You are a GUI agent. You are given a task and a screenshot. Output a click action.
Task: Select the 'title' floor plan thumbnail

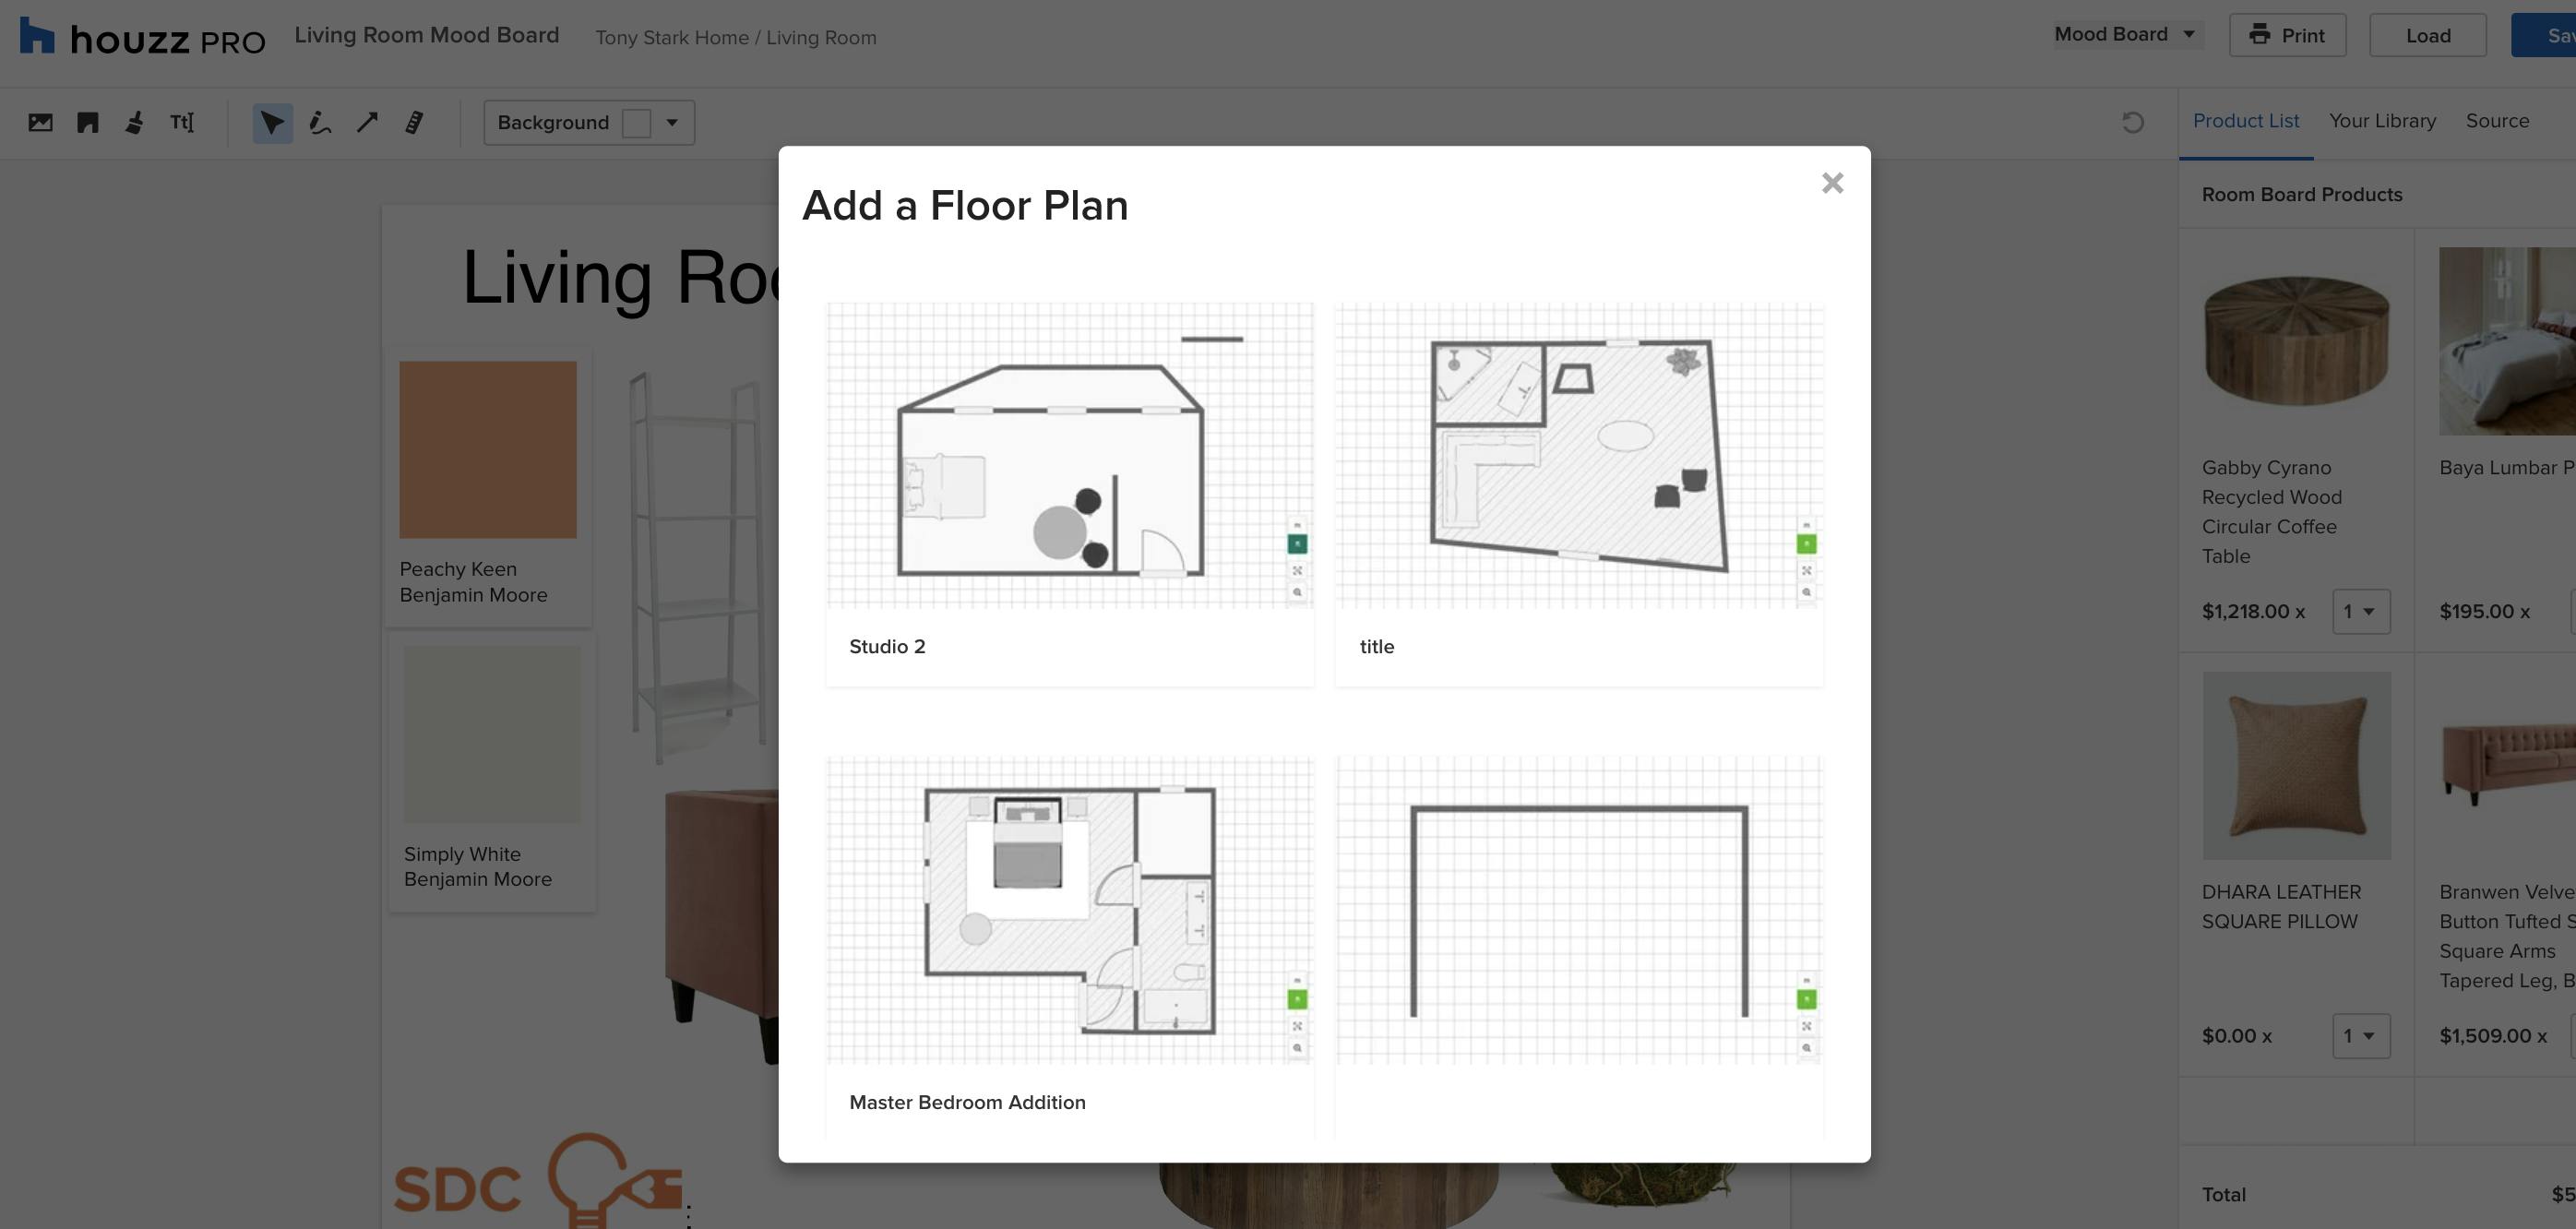pos(1579,455)
